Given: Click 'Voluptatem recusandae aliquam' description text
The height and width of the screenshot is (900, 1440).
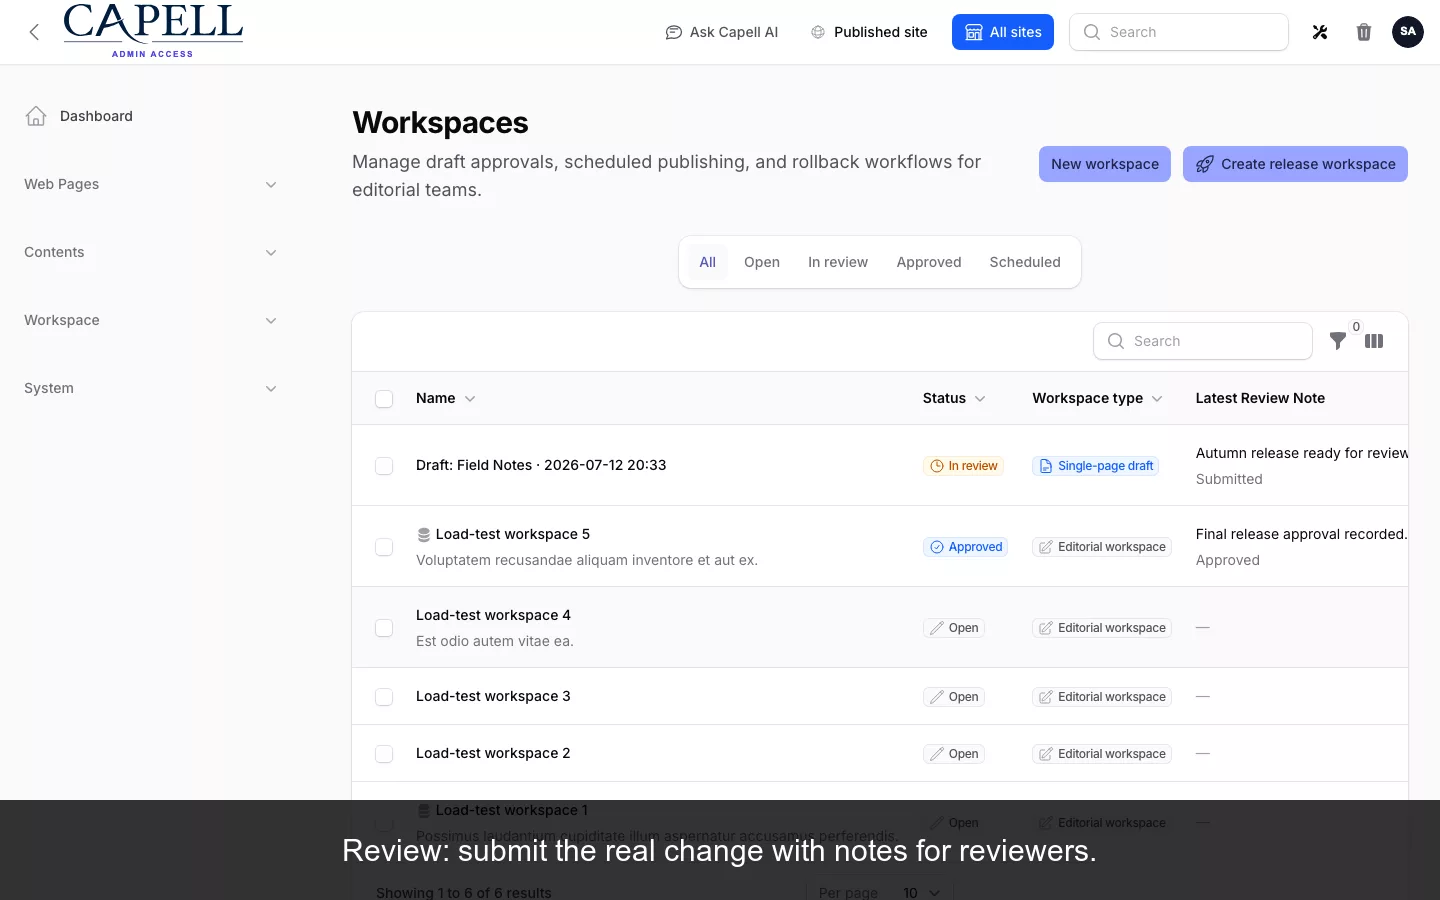Looking at the screenshot, I should click(587, 560).
